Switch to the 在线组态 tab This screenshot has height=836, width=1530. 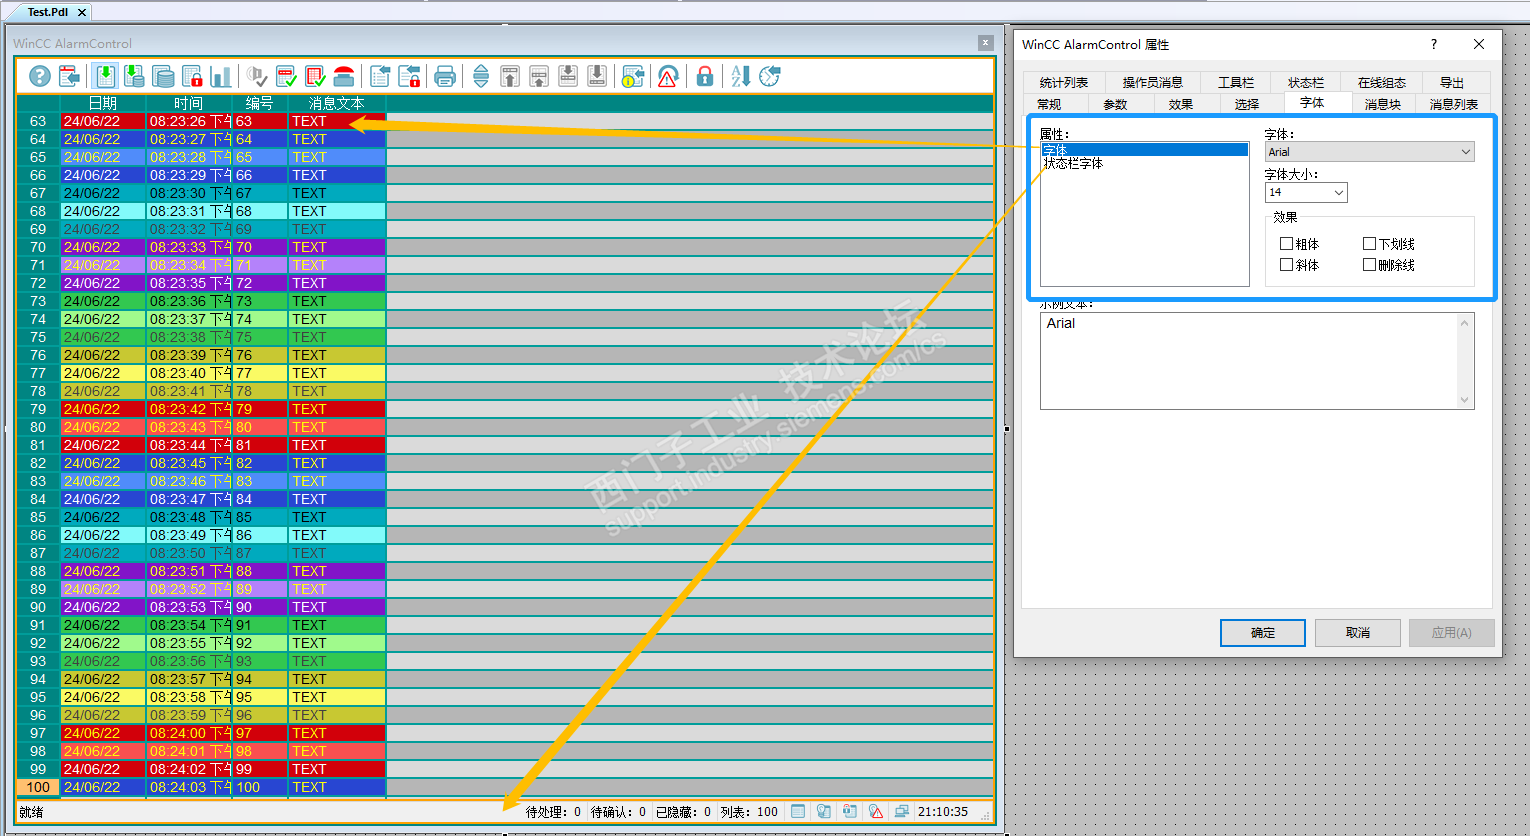(x=1382, y=83)
